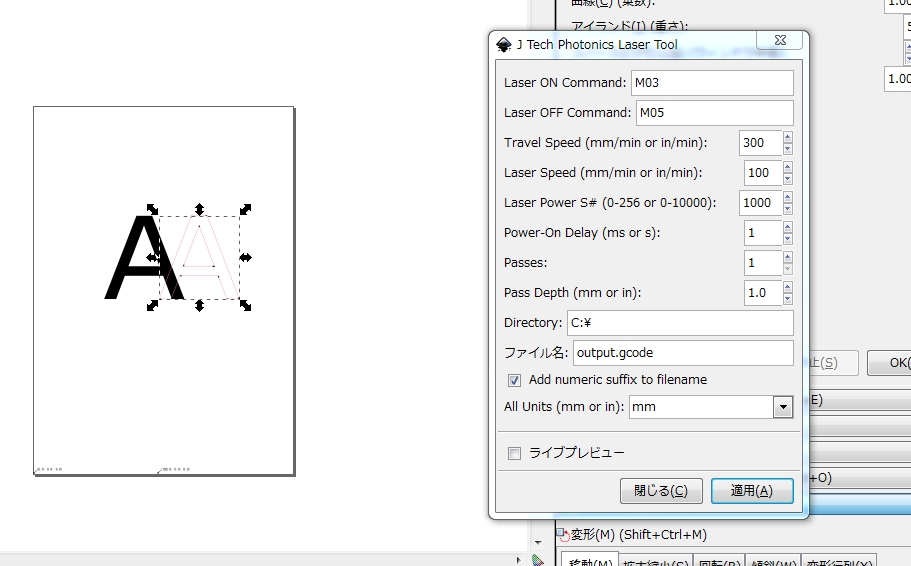Decrease Pass Depth with down arrow
The width and height of the screenshot is (911, 566).
[x=787, y=299]
